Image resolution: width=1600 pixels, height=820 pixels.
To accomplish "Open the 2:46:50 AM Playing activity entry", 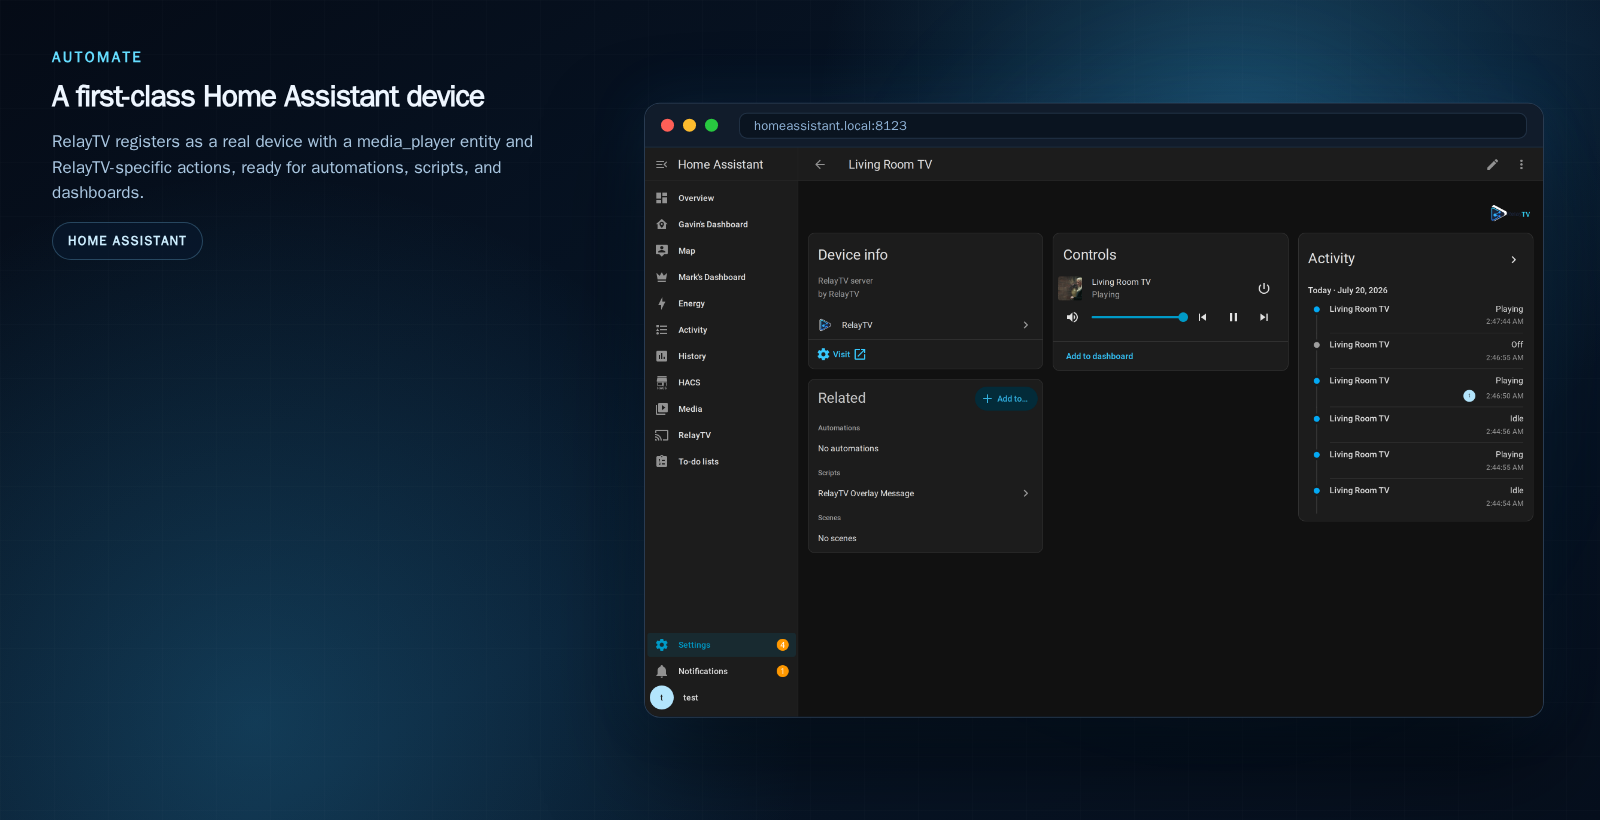I will coord(1416,388).
